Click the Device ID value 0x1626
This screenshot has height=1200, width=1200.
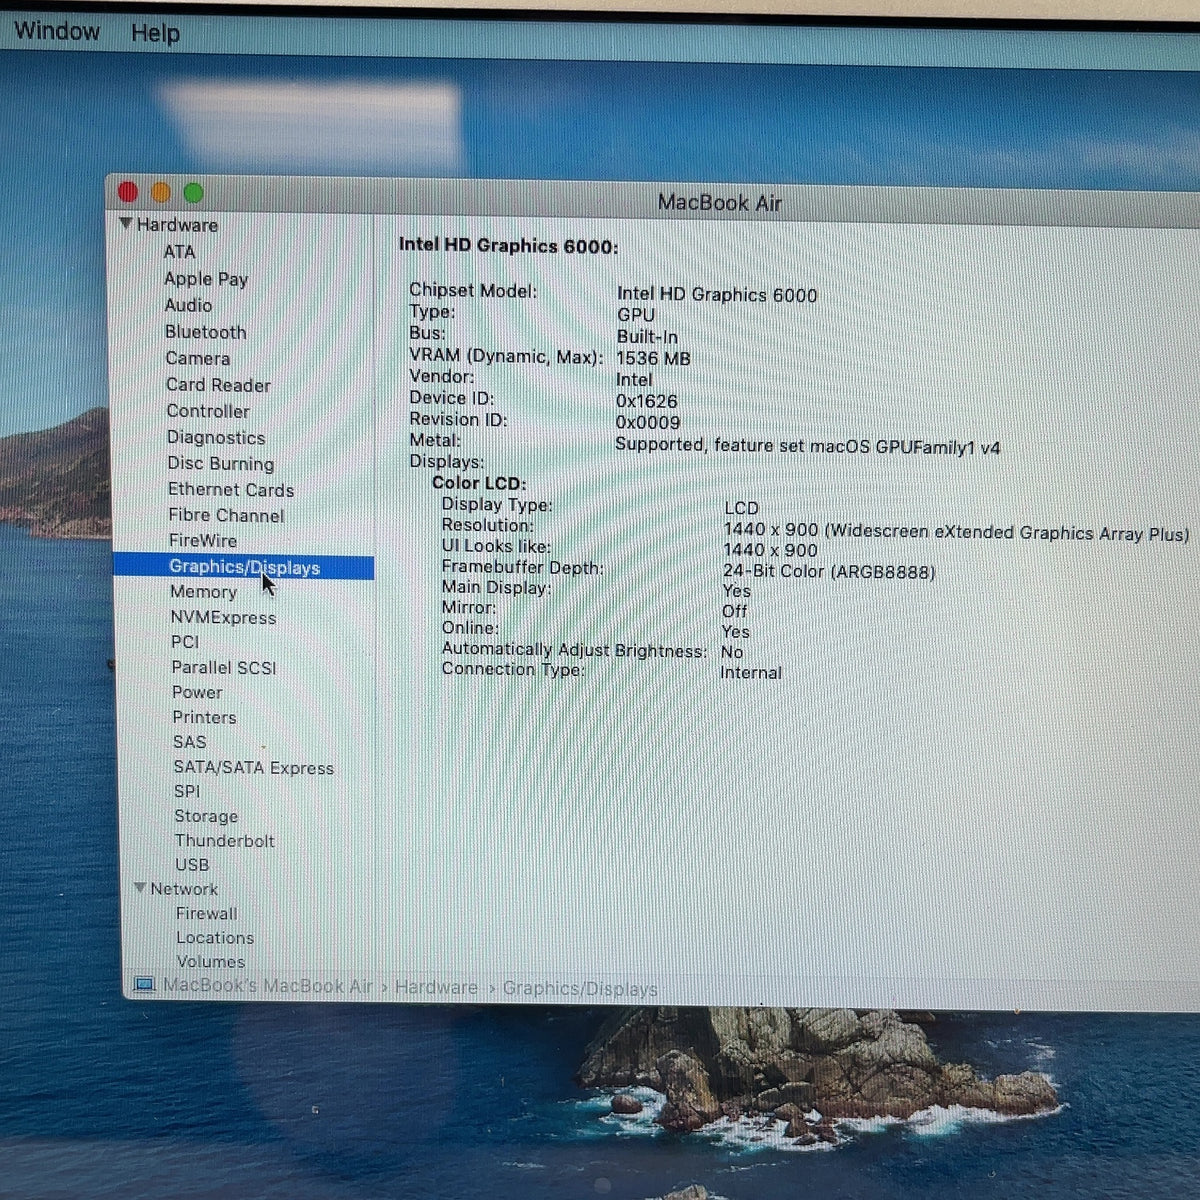pos(646,401)
